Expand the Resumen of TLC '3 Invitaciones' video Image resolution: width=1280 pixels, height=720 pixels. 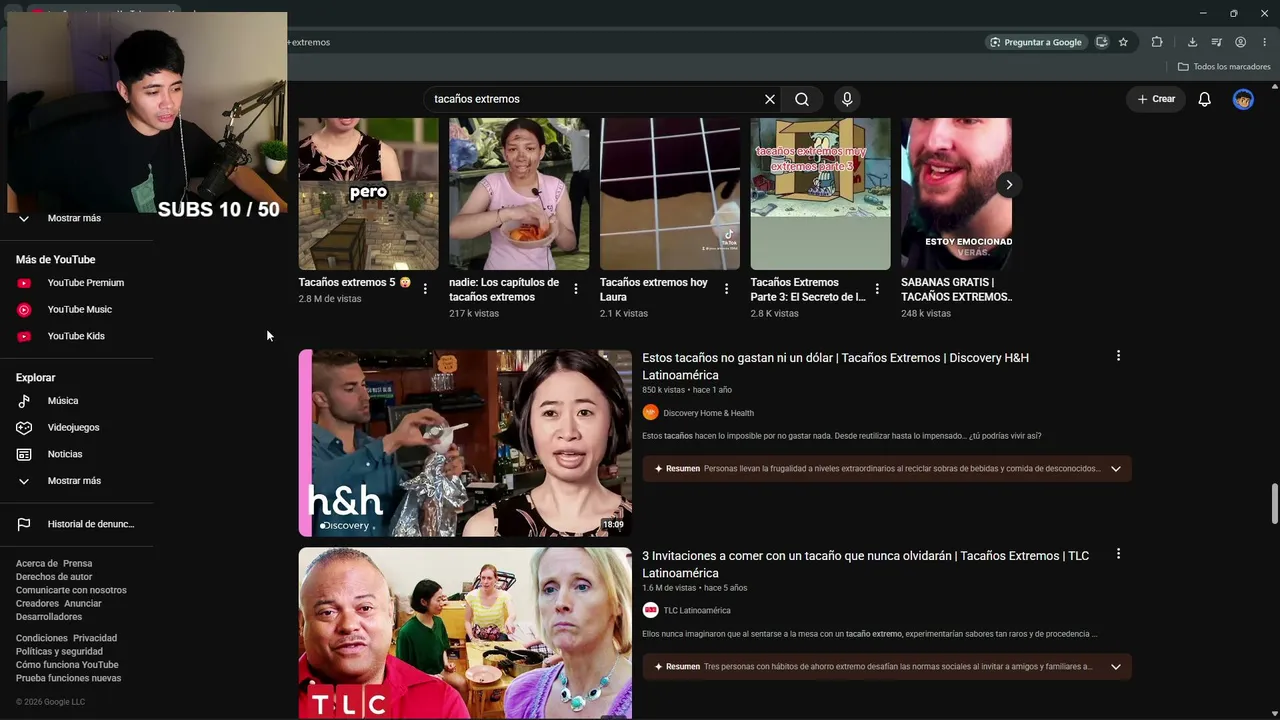[1116, 667]
